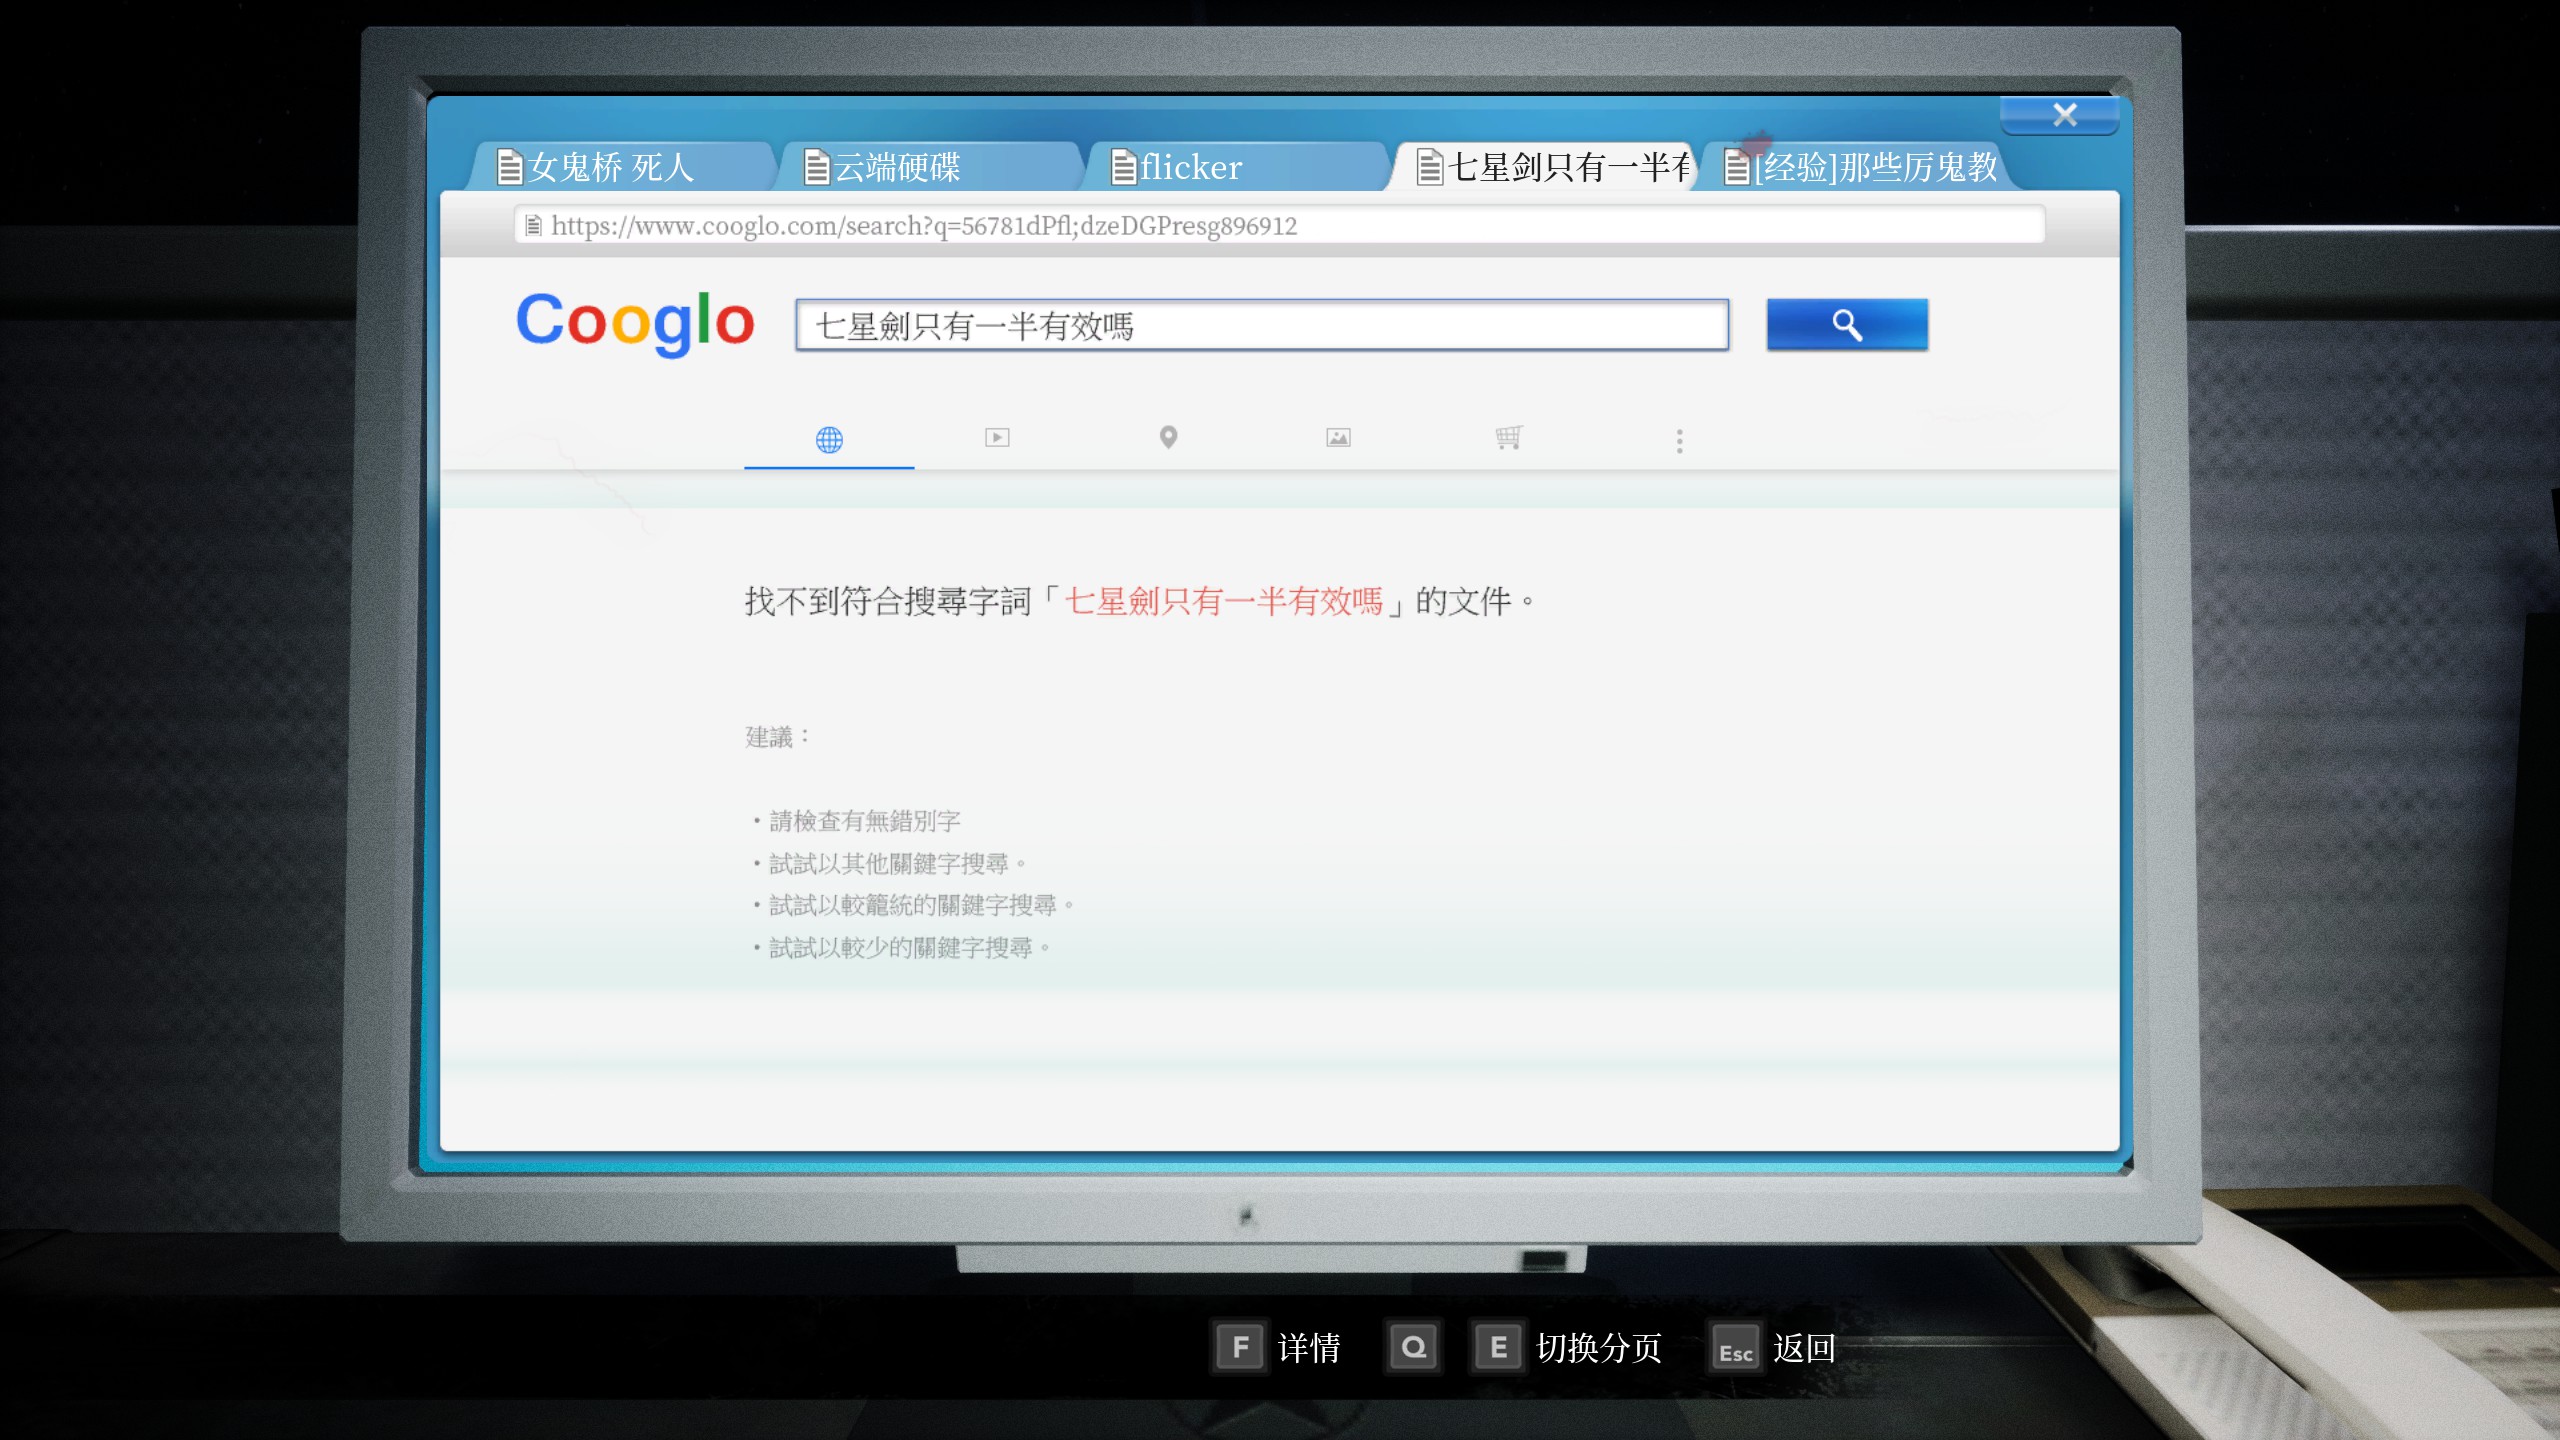Open the image results icon

coord(1338,437)
